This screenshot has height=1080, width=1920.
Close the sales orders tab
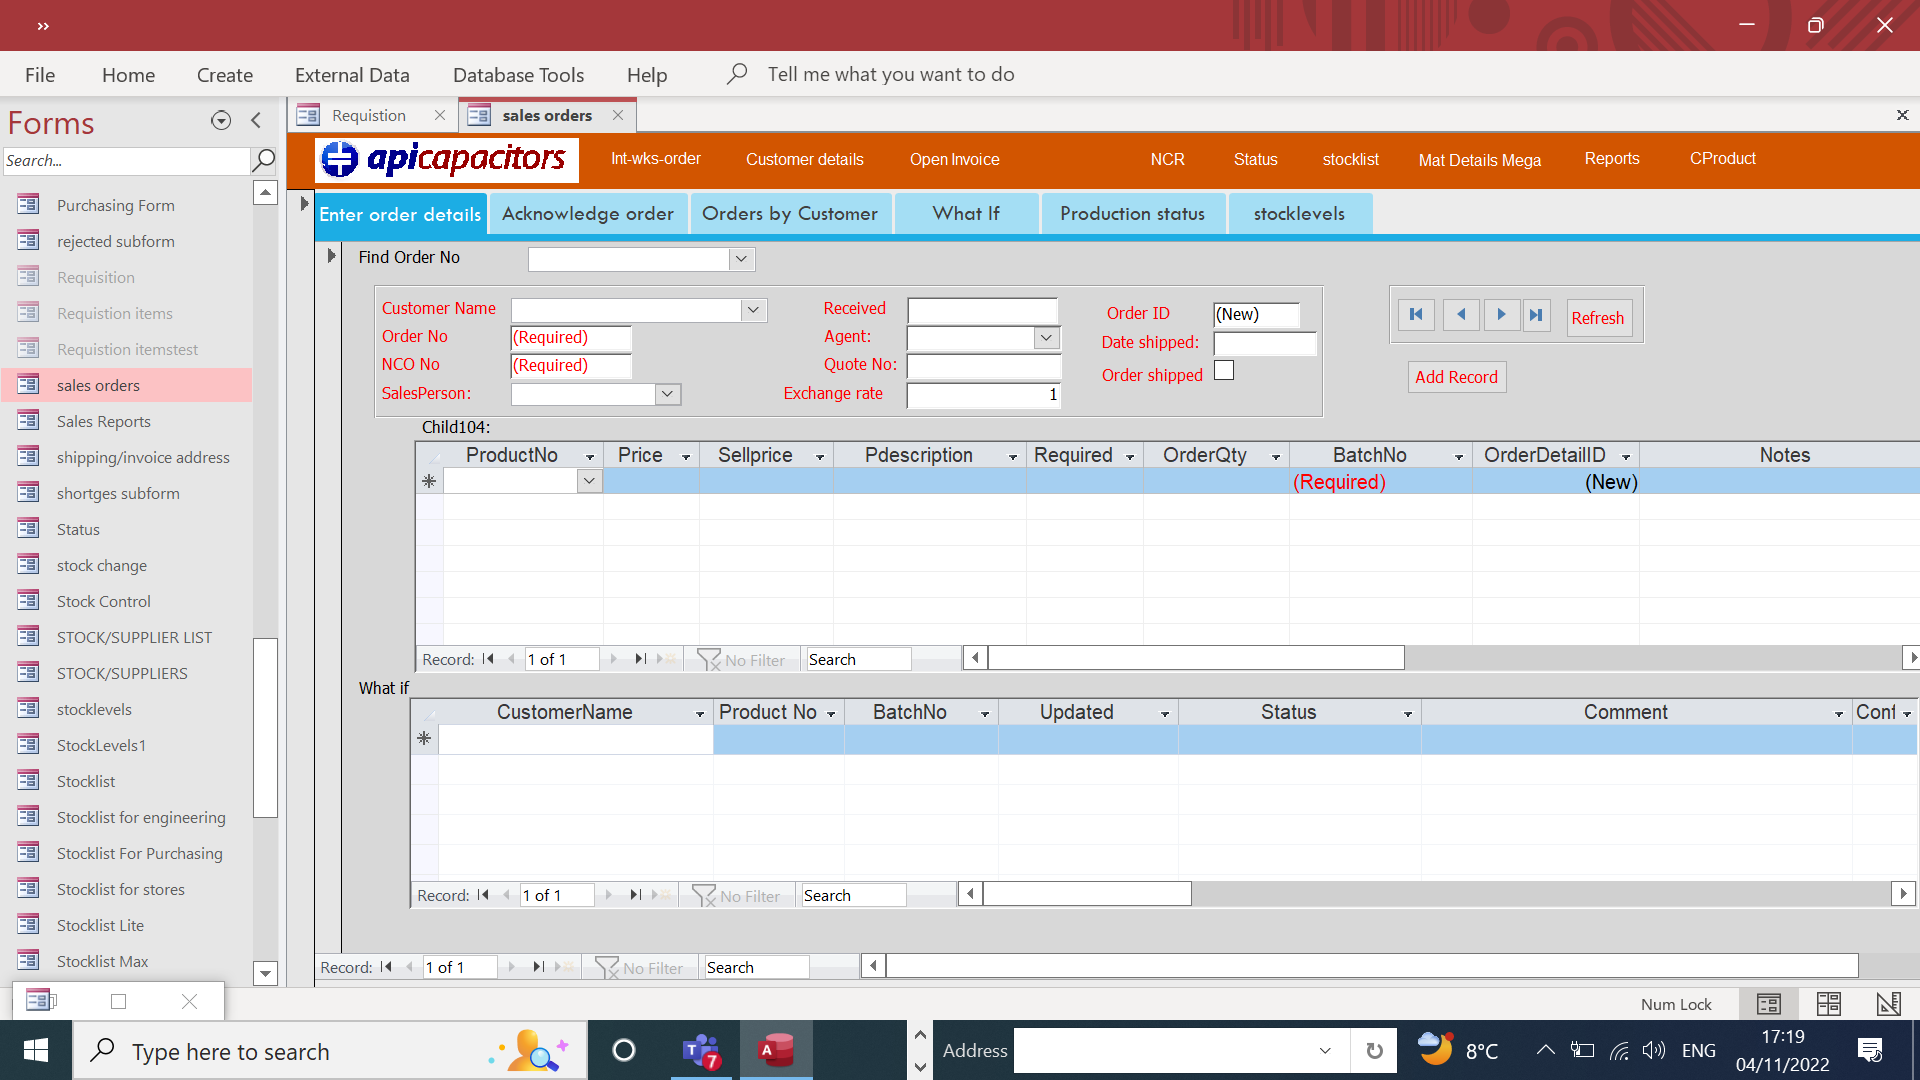click(x=618, y=115)
